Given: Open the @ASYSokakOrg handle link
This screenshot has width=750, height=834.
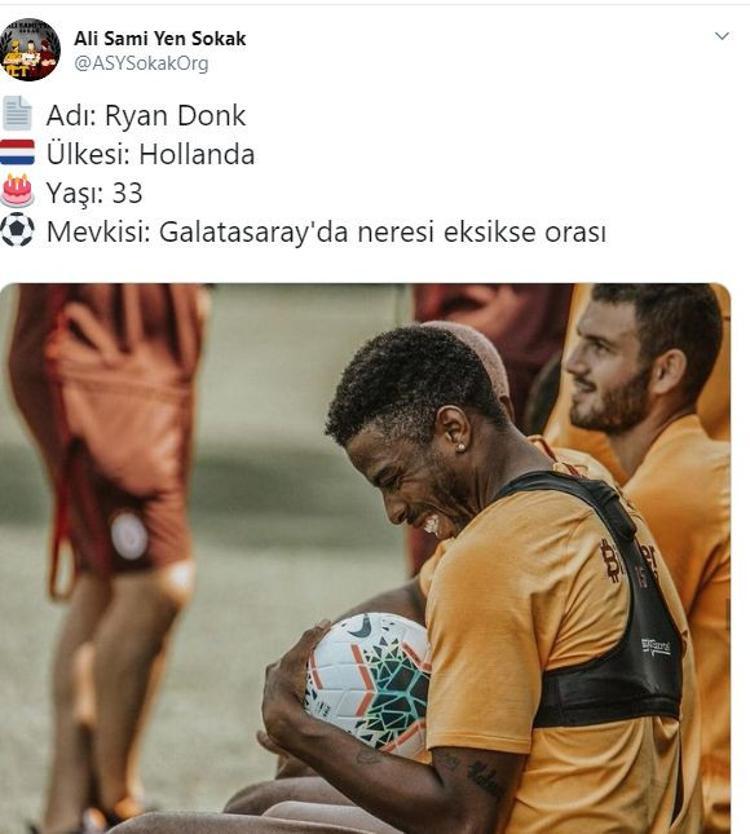Looking at the screenshot, I should tap(141, 64).
